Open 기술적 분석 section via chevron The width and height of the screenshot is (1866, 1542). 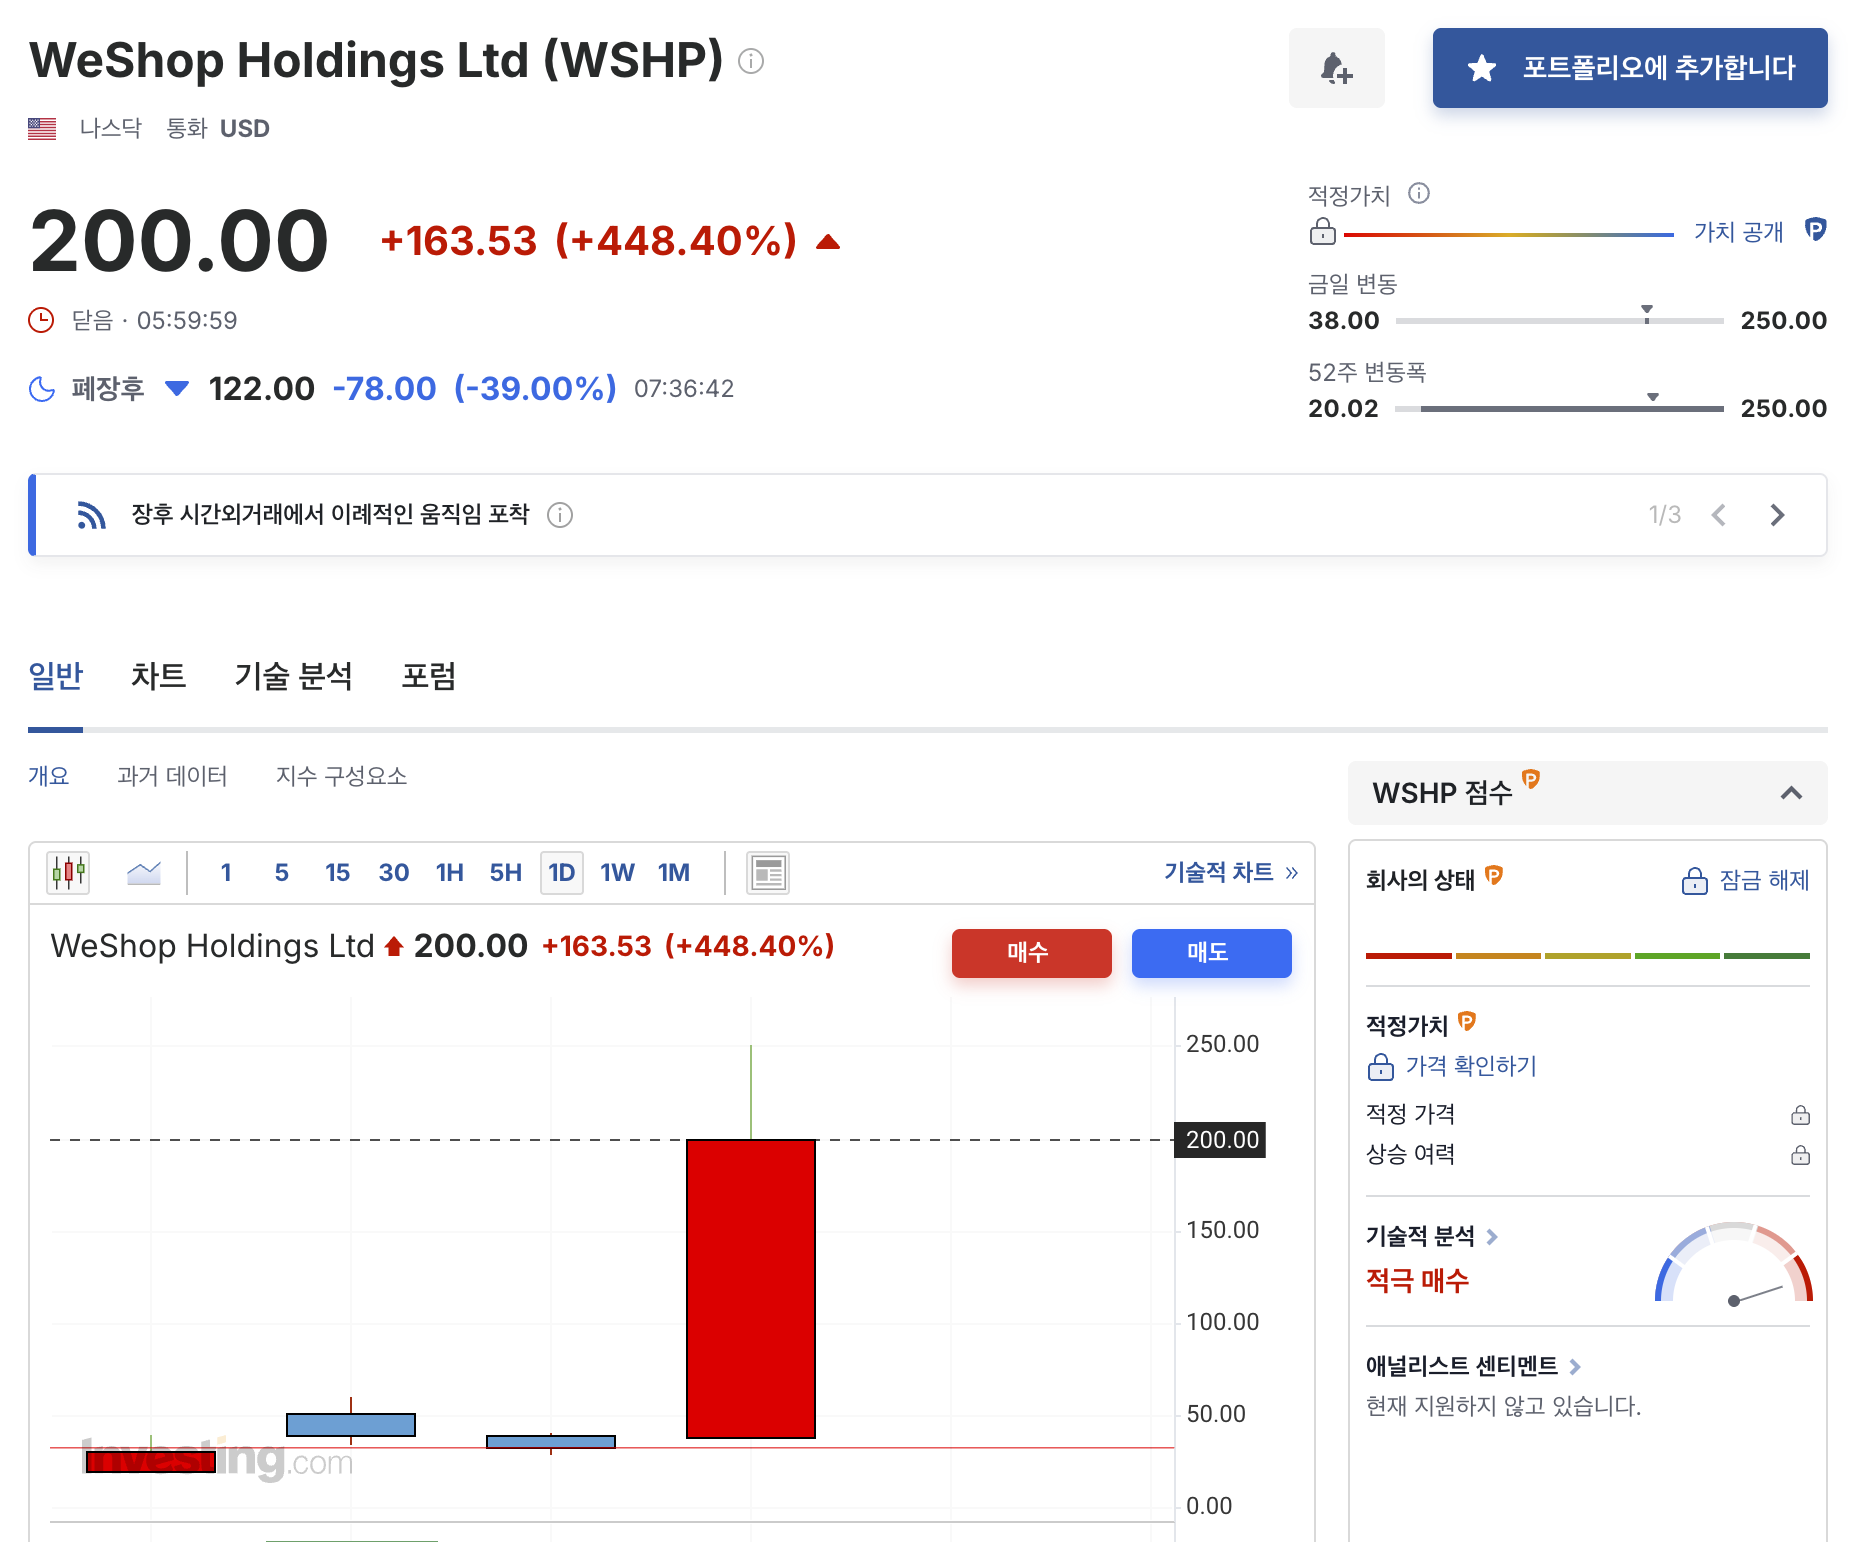coord(1492,1237)
